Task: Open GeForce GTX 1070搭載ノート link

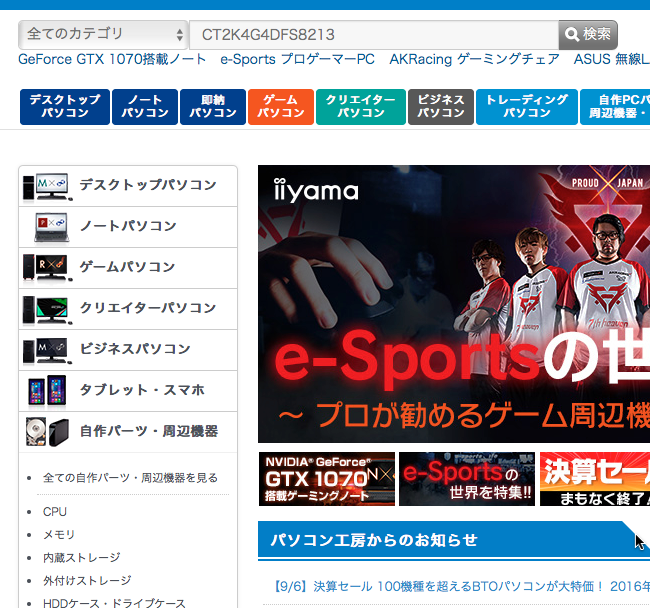Action: point(112,59)
